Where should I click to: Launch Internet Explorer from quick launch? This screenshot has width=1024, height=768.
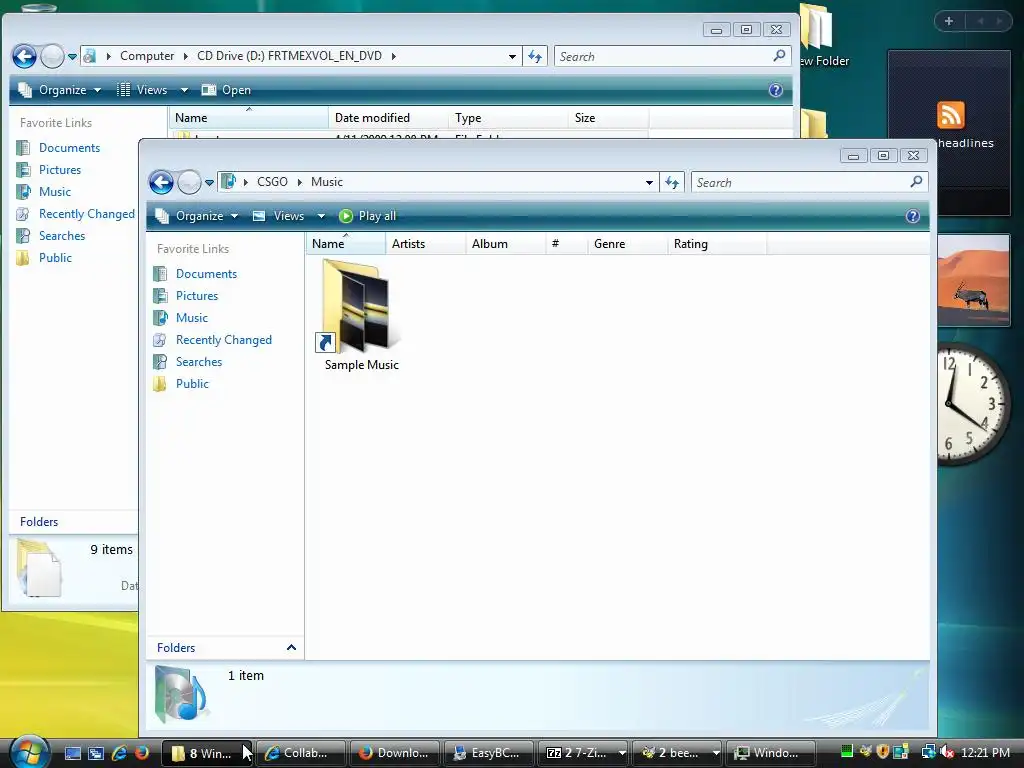pos(119,753)
